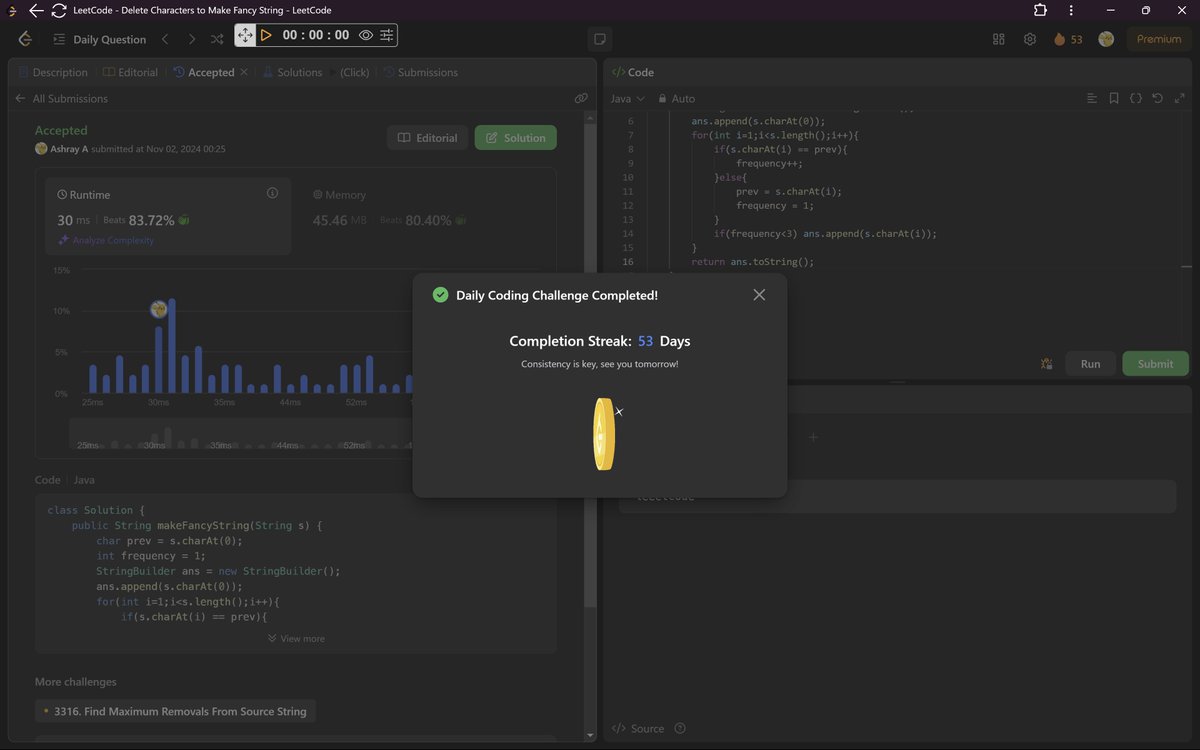This screenshot has width=1200, height=750.
Task: Click the bookmark icon in editor toolbar
Action: pos(1114,99)
